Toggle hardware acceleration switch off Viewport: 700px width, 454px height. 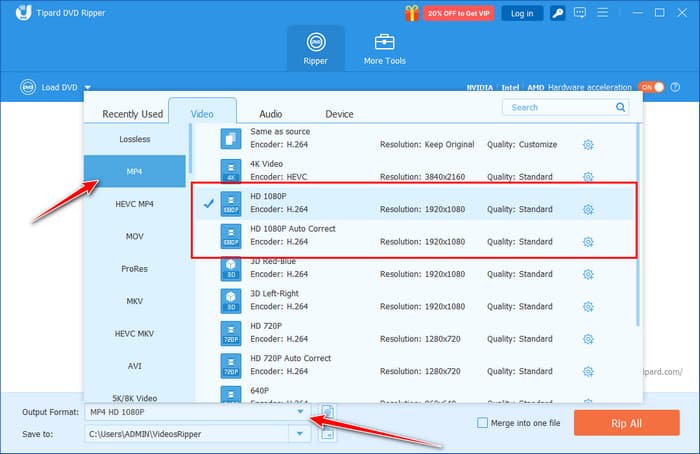tap(651, 87)
